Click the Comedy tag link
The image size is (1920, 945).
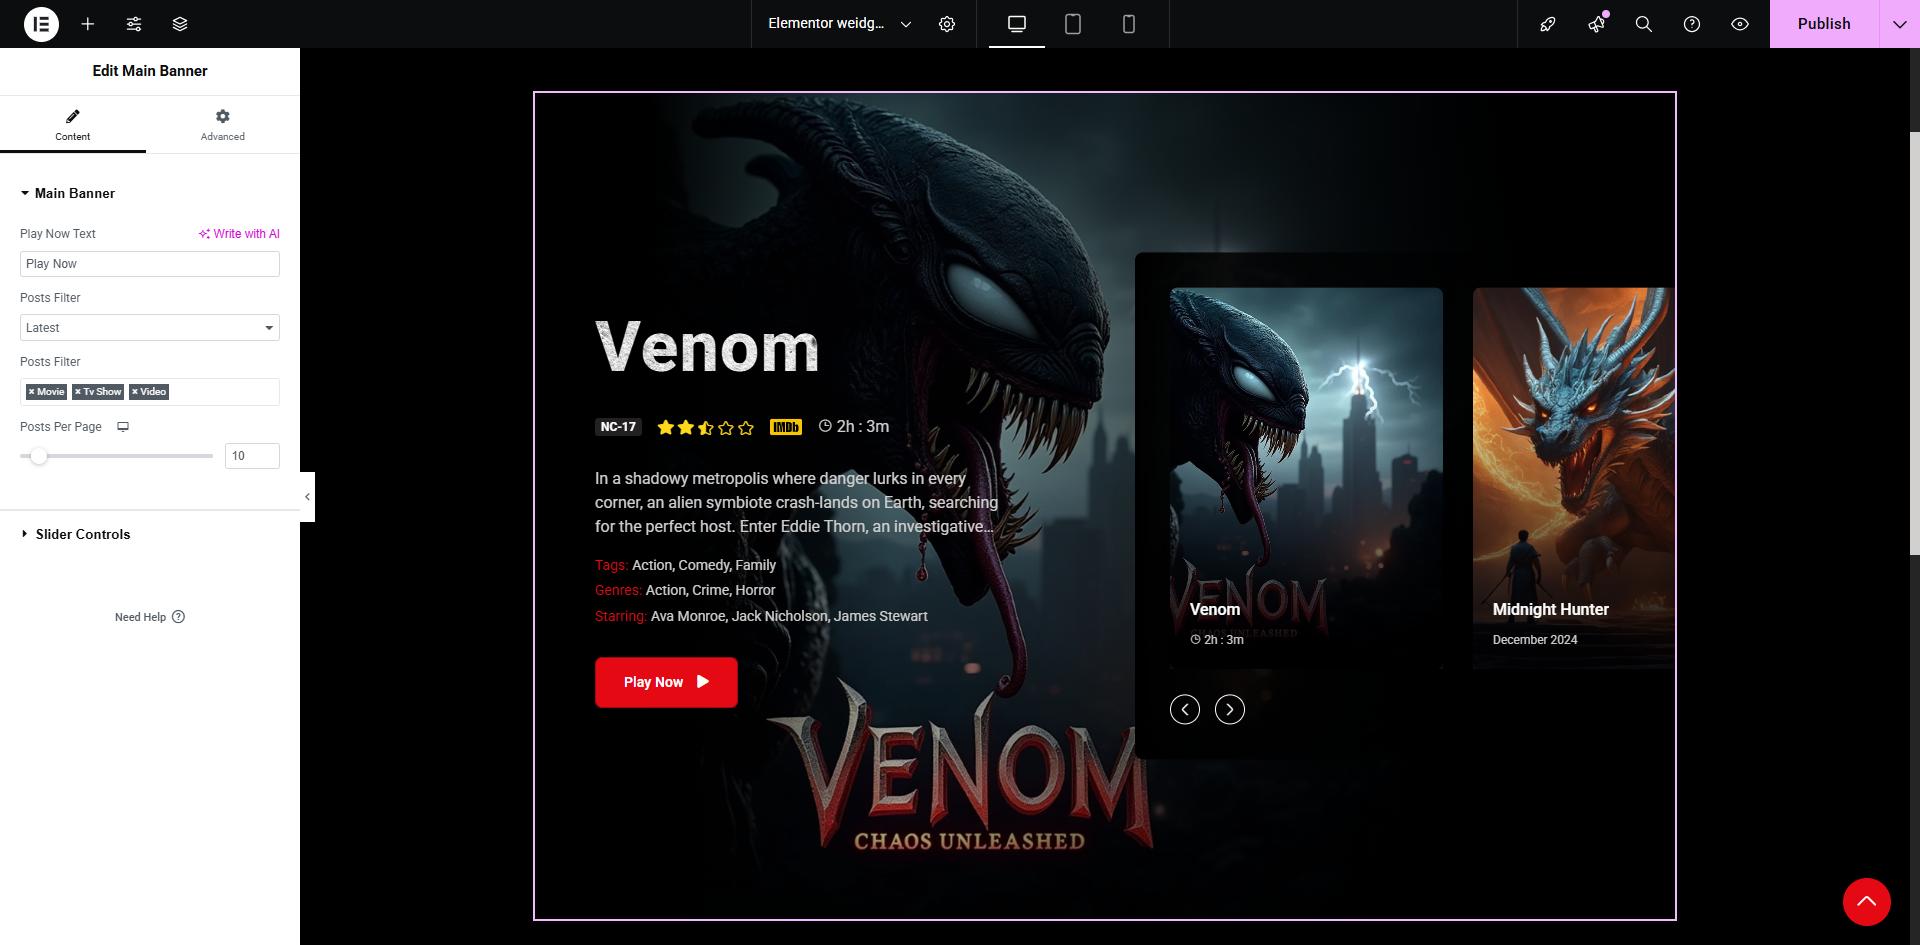tap(703, 565)
